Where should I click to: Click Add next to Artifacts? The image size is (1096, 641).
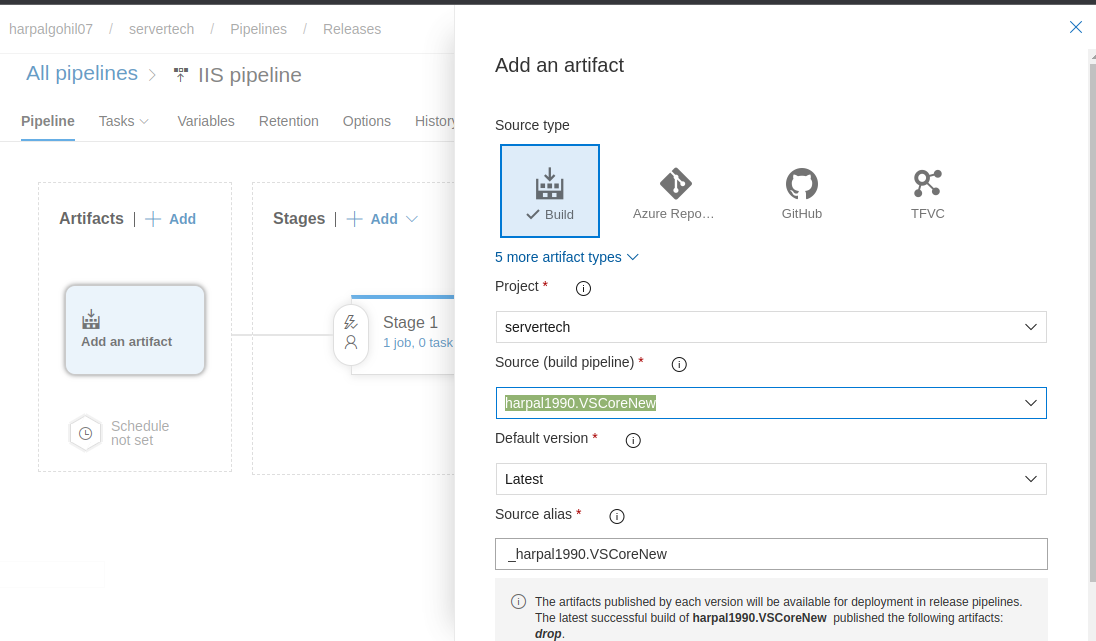click(x=171, y=219)
